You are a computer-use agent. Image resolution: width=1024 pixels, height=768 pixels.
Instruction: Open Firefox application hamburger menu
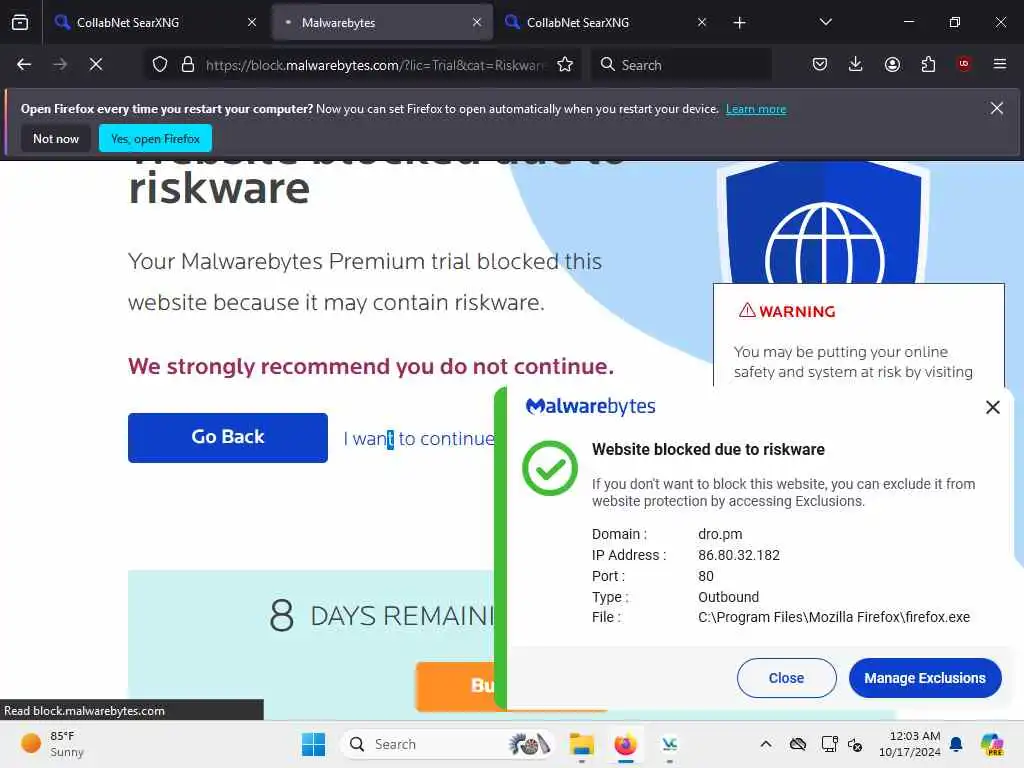tap(1000, 64)
